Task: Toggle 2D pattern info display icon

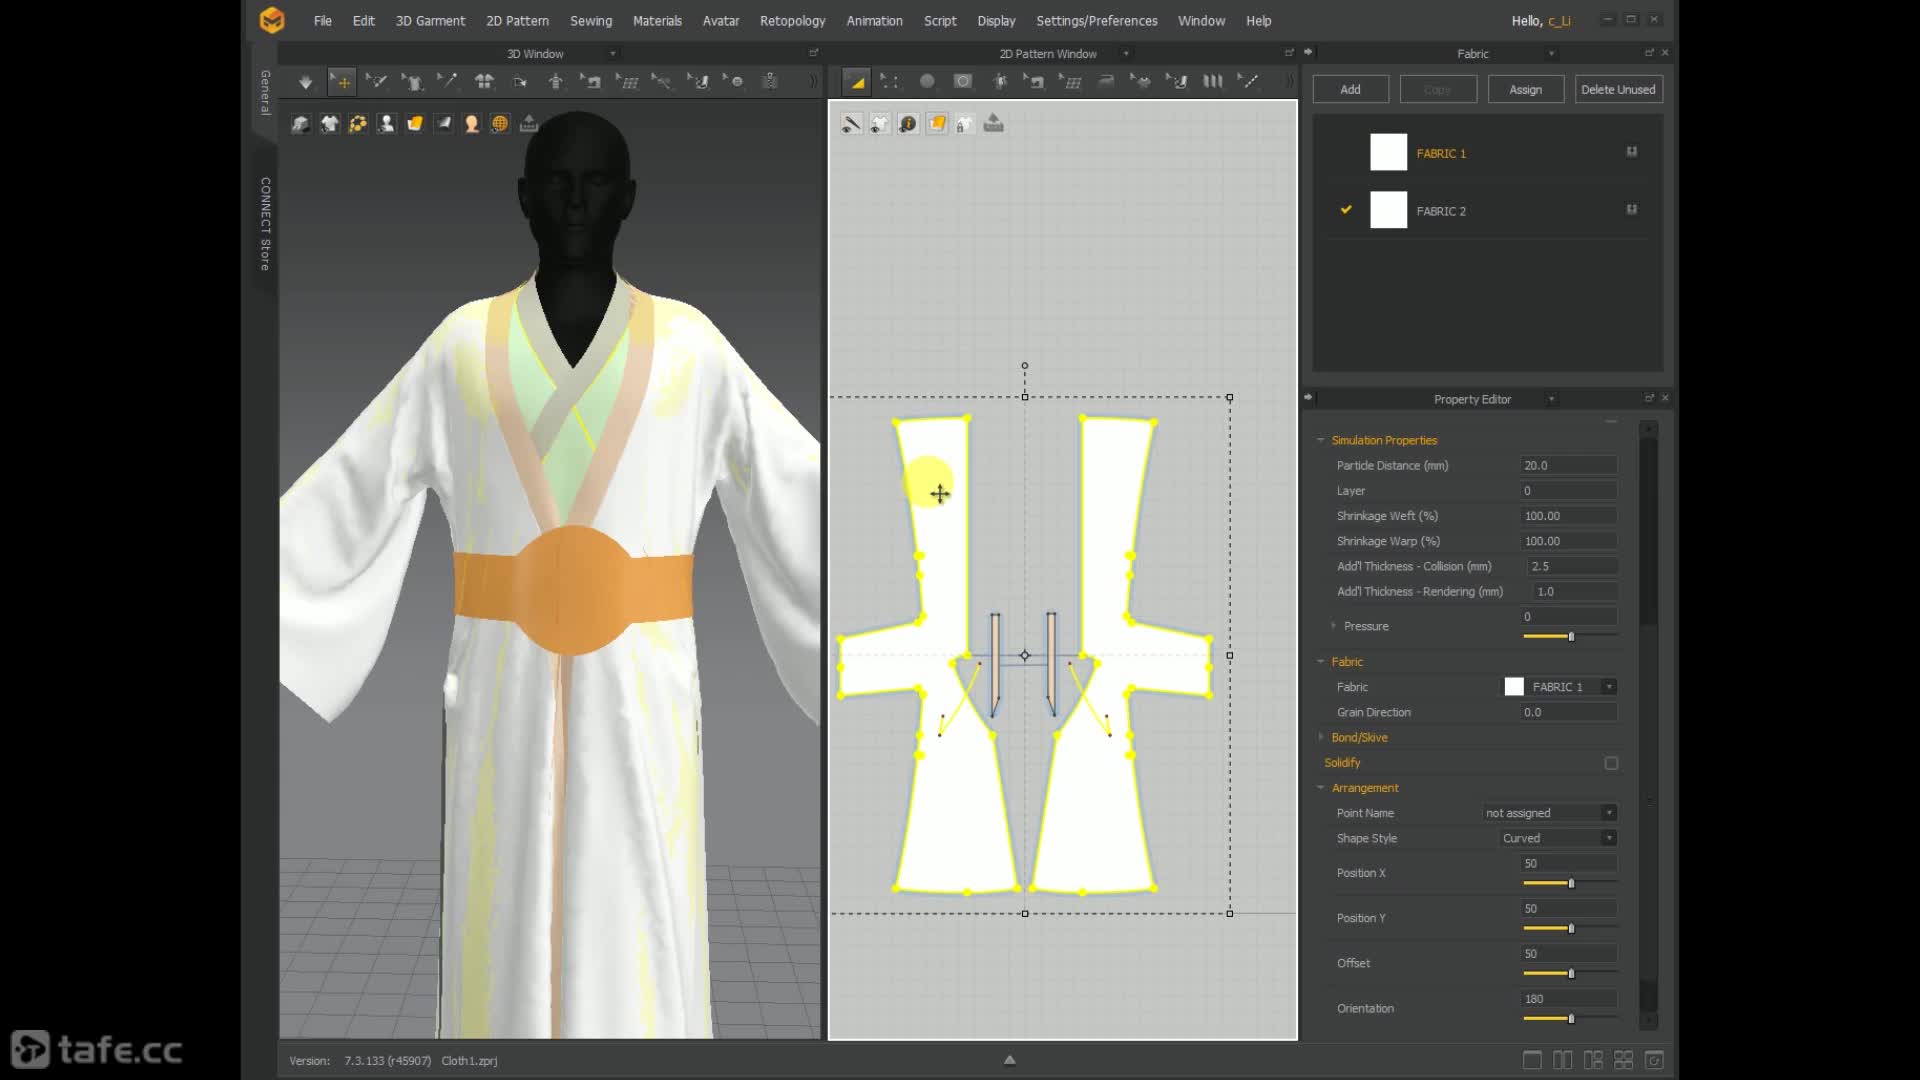Action: coord(908,124)
